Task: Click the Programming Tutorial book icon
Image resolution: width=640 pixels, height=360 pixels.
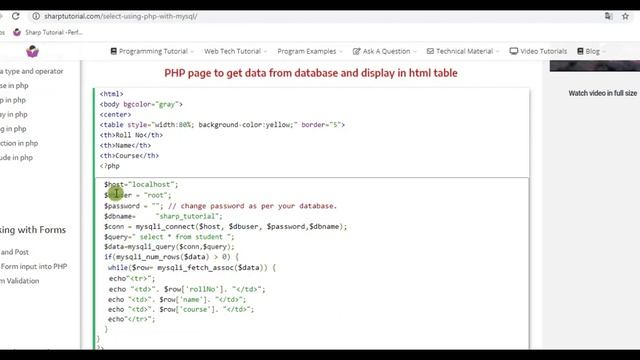Action: 113,51
